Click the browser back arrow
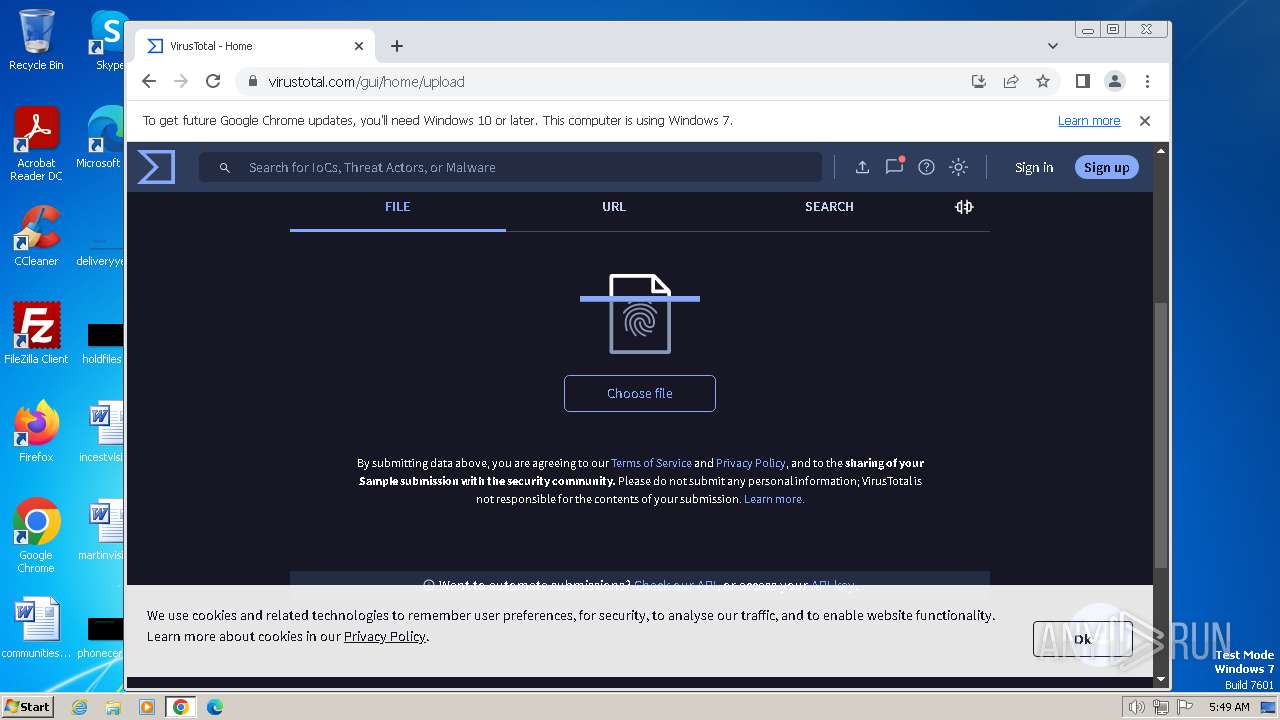The width and height of the screenshot is (1280, 720). coord(149,81)
